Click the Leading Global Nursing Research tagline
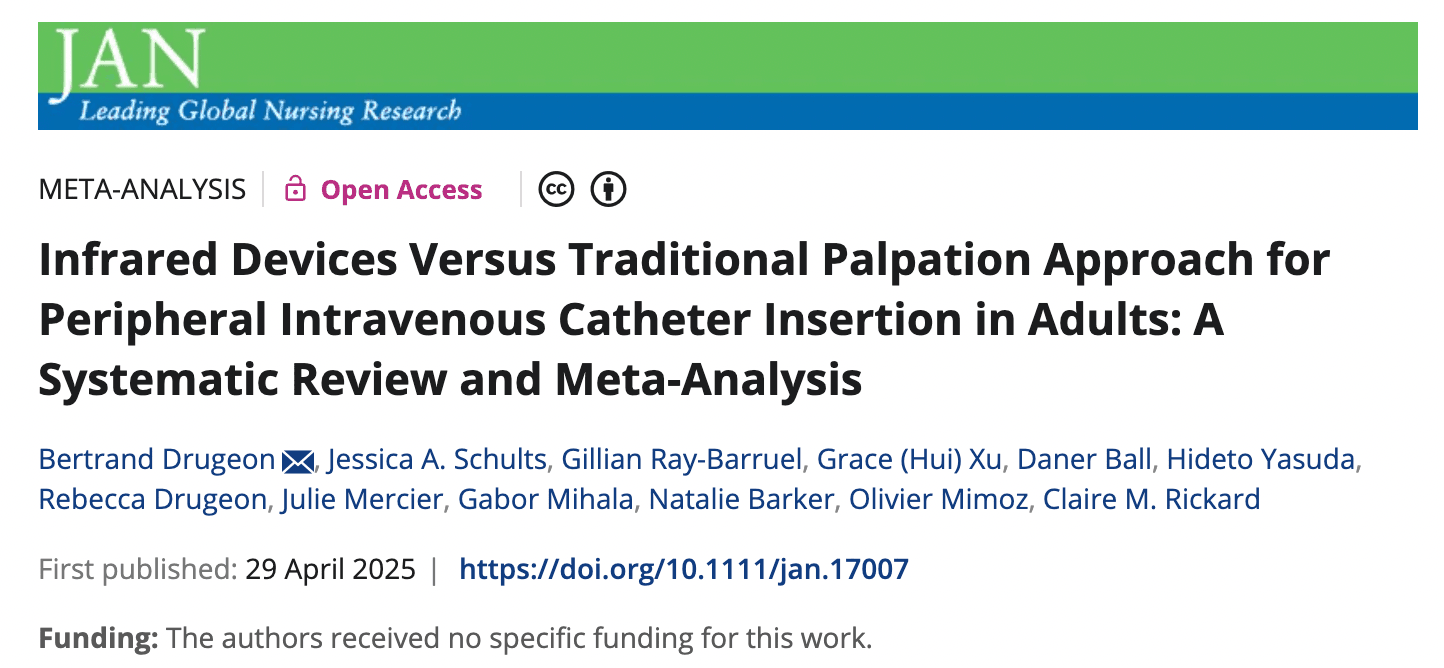Viewport: 1444px width, 668px height. (270, 111)
